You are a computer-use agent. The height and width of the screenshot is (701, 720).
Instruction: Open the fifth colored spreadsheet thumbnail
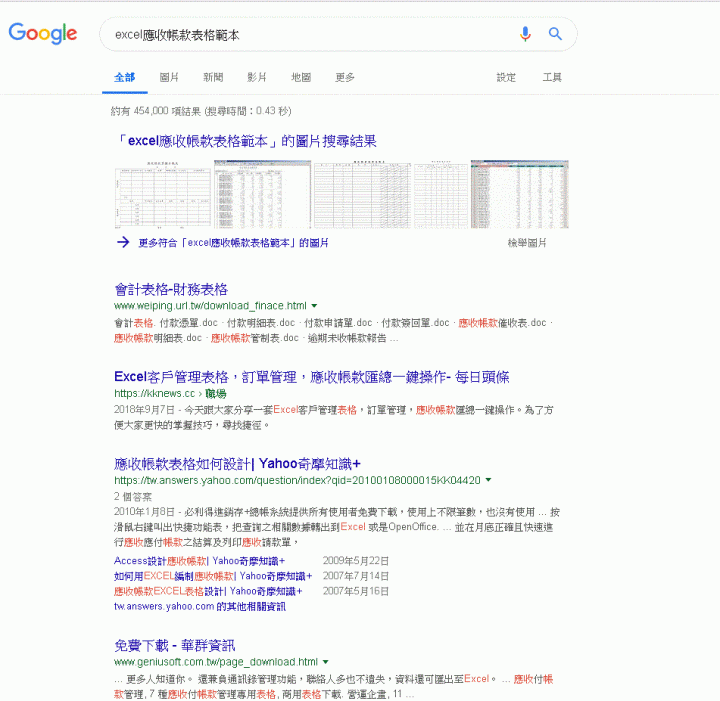pyautogui.click(x=520, y=194)
